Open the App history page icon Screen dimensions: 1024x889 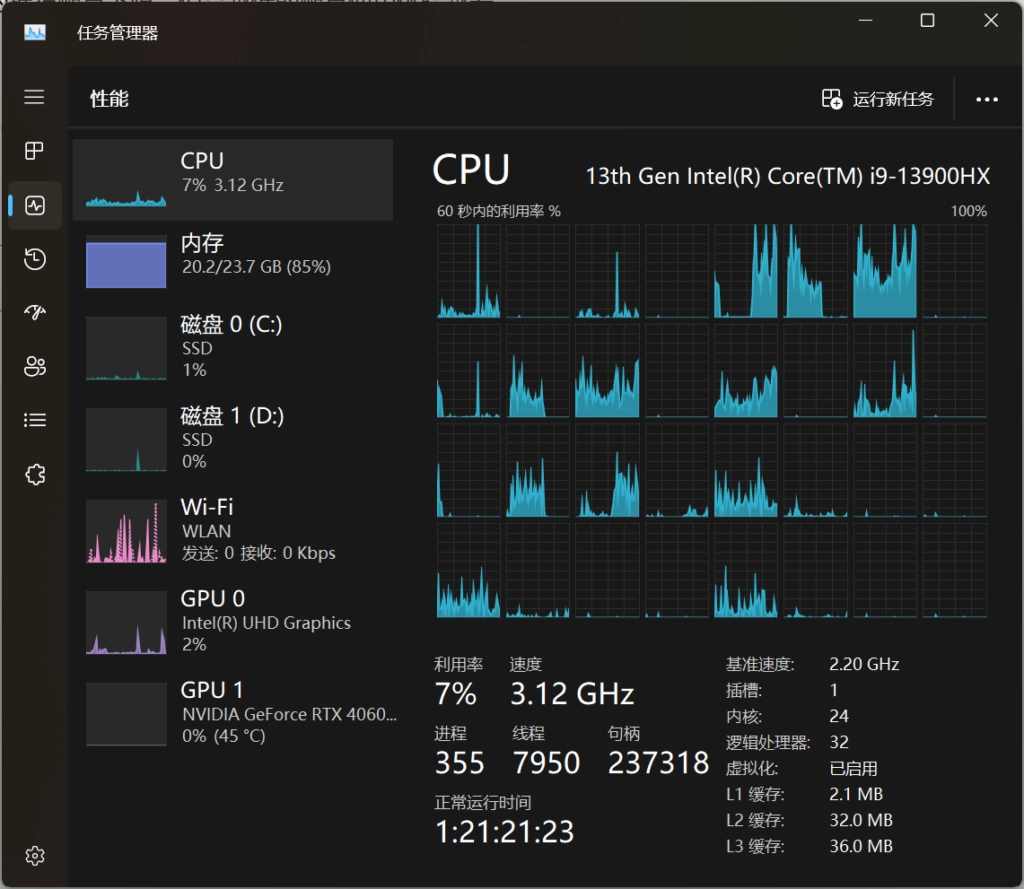point(35,260)
